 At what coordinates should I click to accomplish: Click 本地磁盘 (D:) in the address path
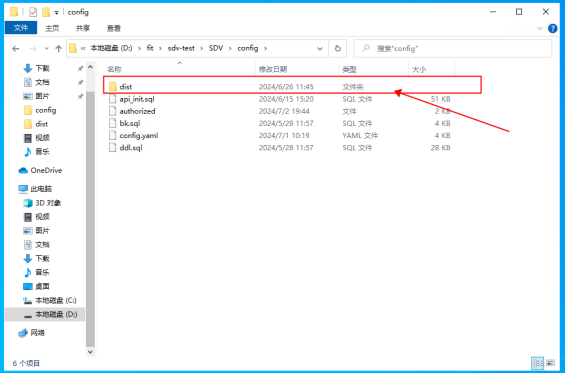[x=111, y=48]
